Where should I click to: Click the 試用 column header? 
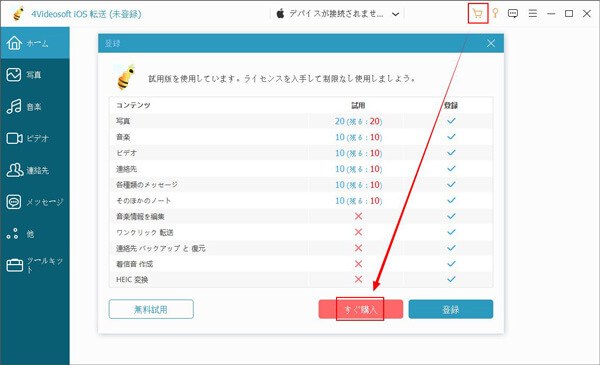(x=358, y=105)
